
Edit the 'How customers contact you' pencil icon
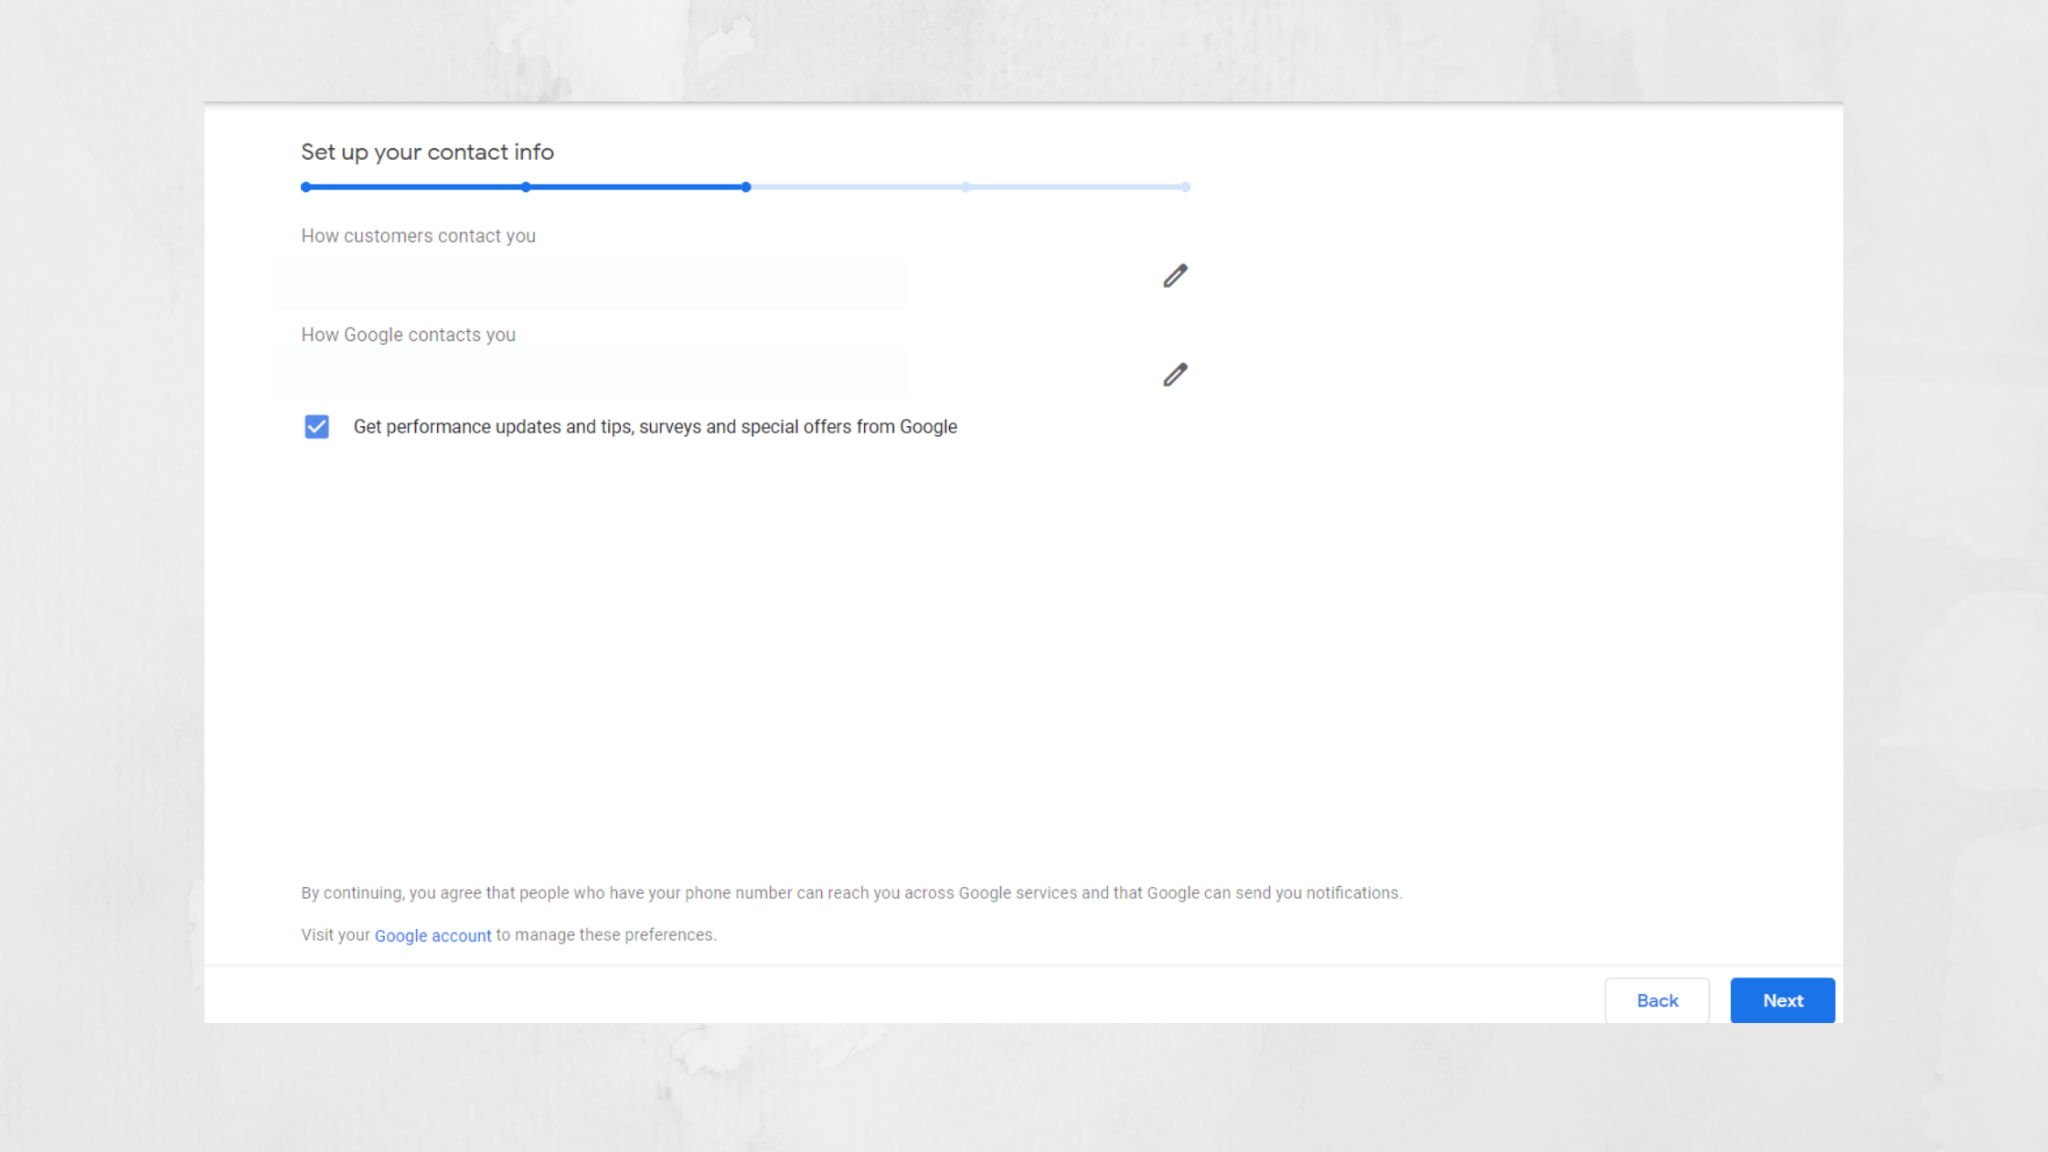(x=1175, y=276)
